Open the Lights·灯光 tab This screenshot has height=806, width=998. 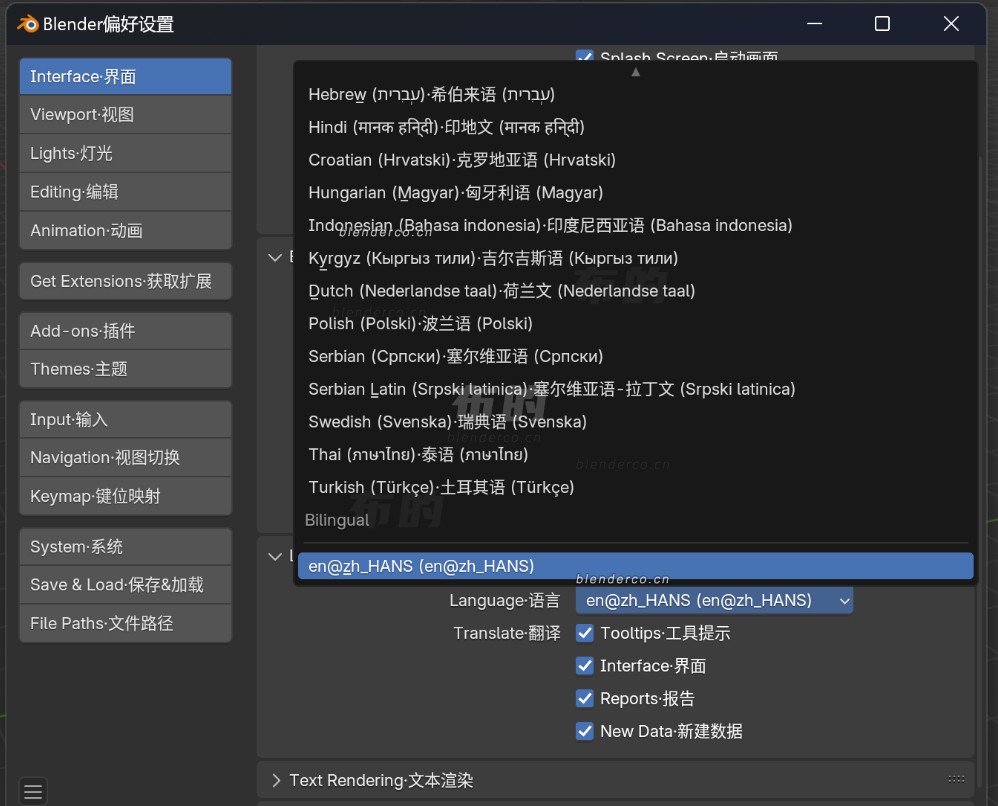(125, 153)
